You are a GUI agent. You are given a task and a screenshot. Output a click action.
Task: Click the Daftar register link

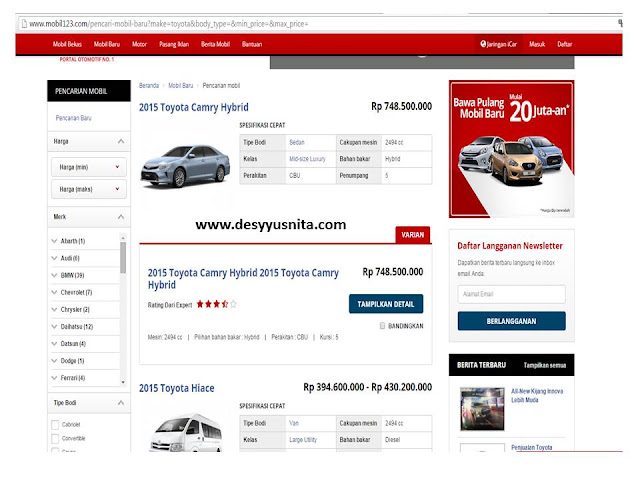565,44
